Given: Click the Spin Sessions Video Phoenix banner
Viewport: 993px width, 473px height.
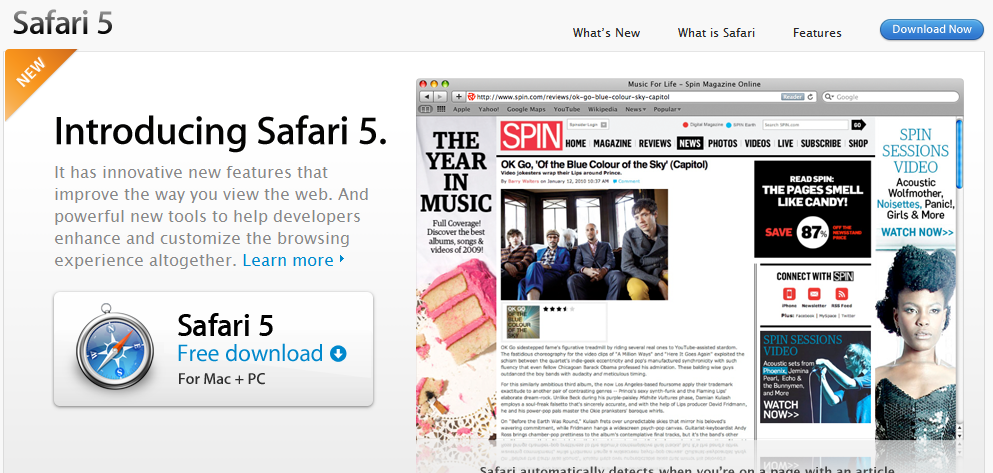Looking at the screenshot, I should click(815, 377).
